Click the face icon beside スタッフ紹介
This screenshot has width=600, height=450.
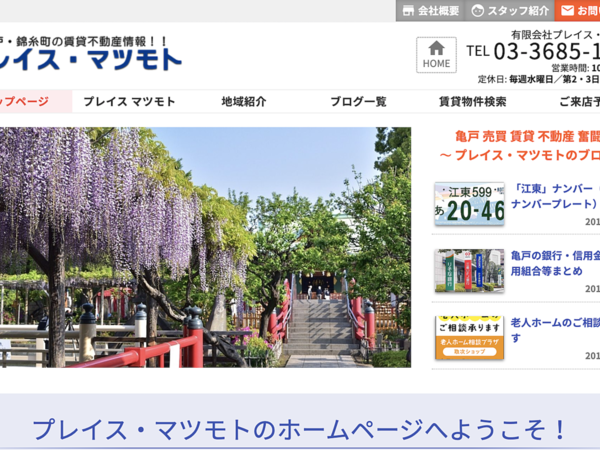pyautogui.click(x=478, y=11)
